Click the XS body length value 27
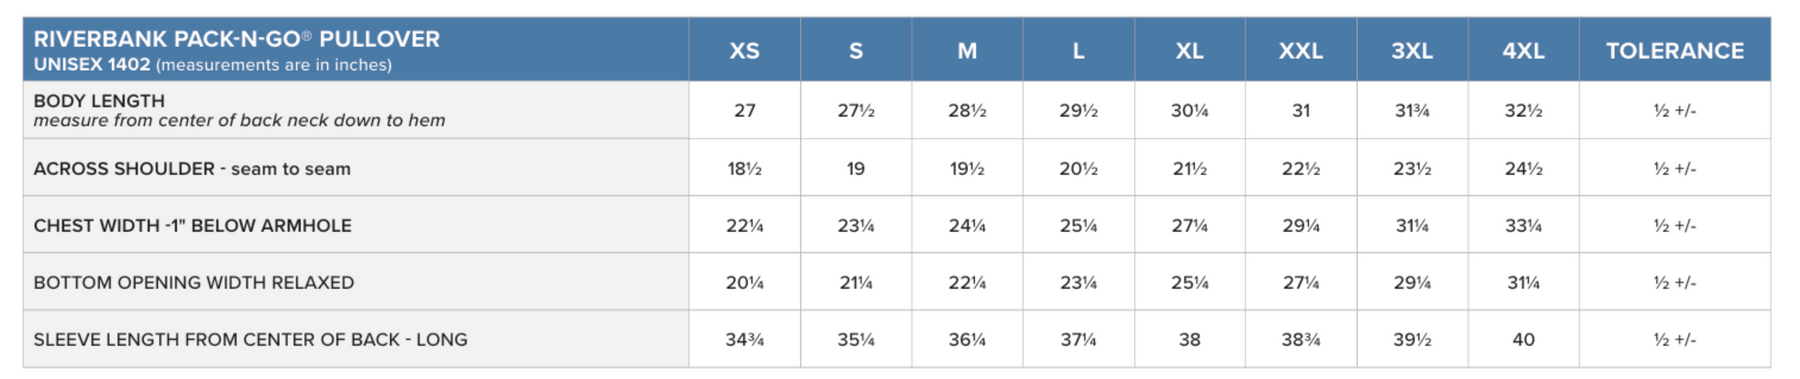1800x379 pixels. tap(745, 111)
